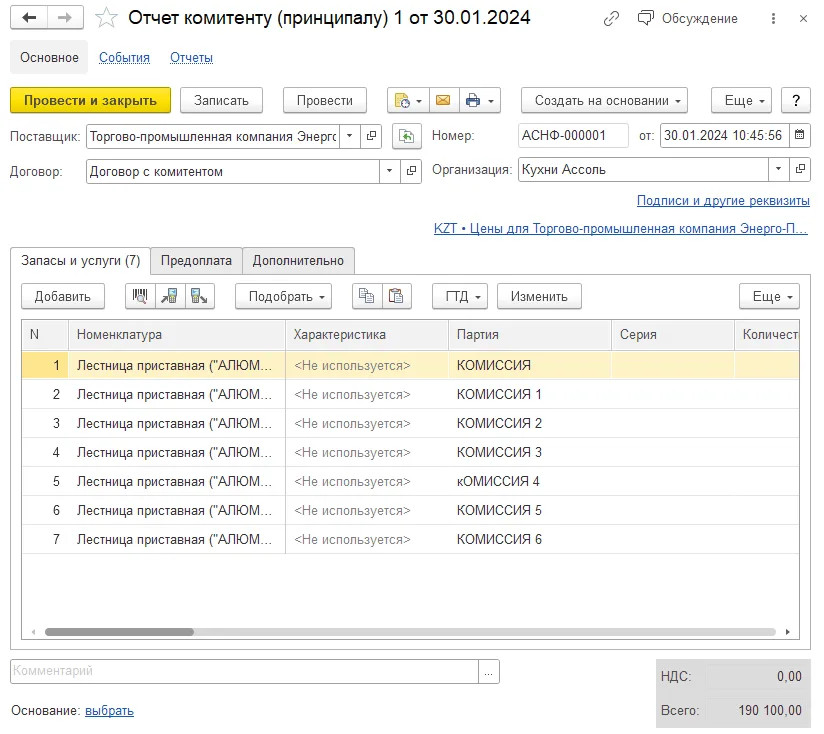Open the Подобрать dropdown menu

click(284, 296)
